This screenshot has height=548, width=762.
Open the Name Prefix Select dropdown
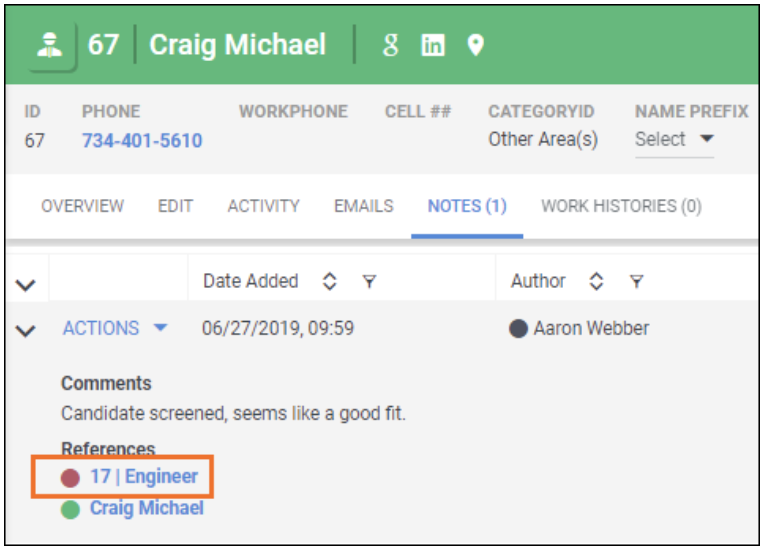pos(675,140)
